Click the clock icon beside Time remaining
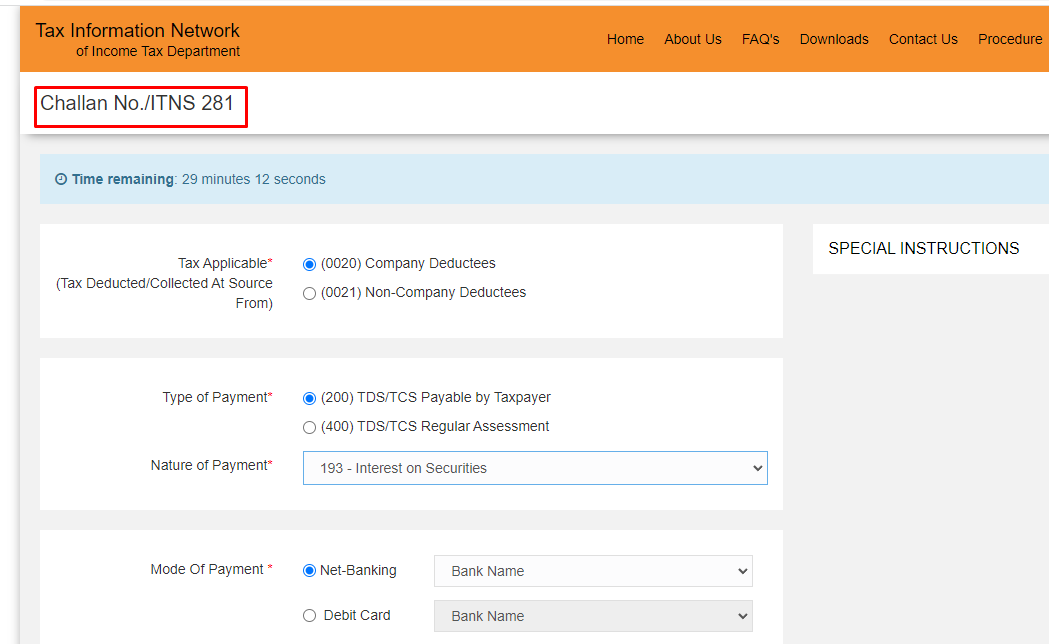This screenshot has width=1049, height=644. pyautogui.click(x=62, y=179)
